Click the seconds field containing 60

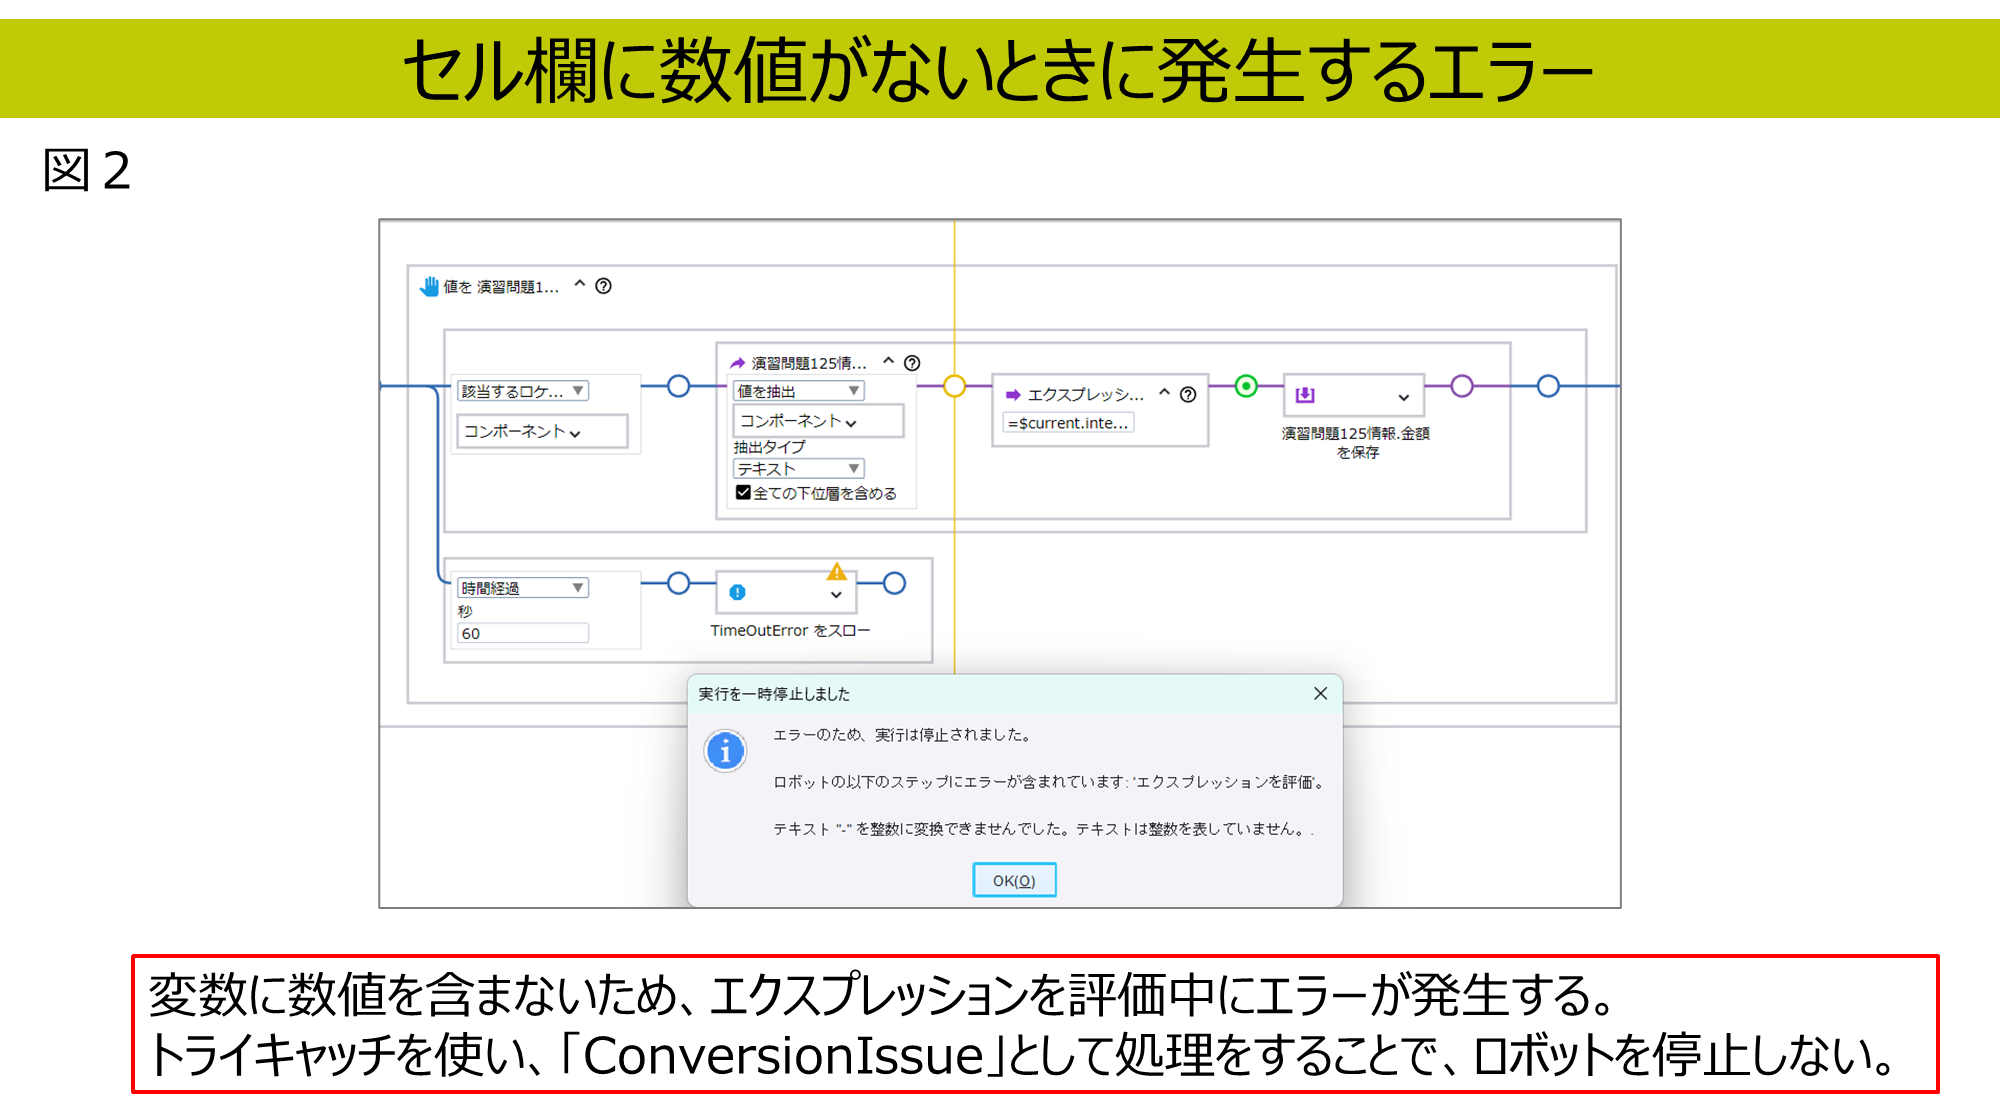522,633
